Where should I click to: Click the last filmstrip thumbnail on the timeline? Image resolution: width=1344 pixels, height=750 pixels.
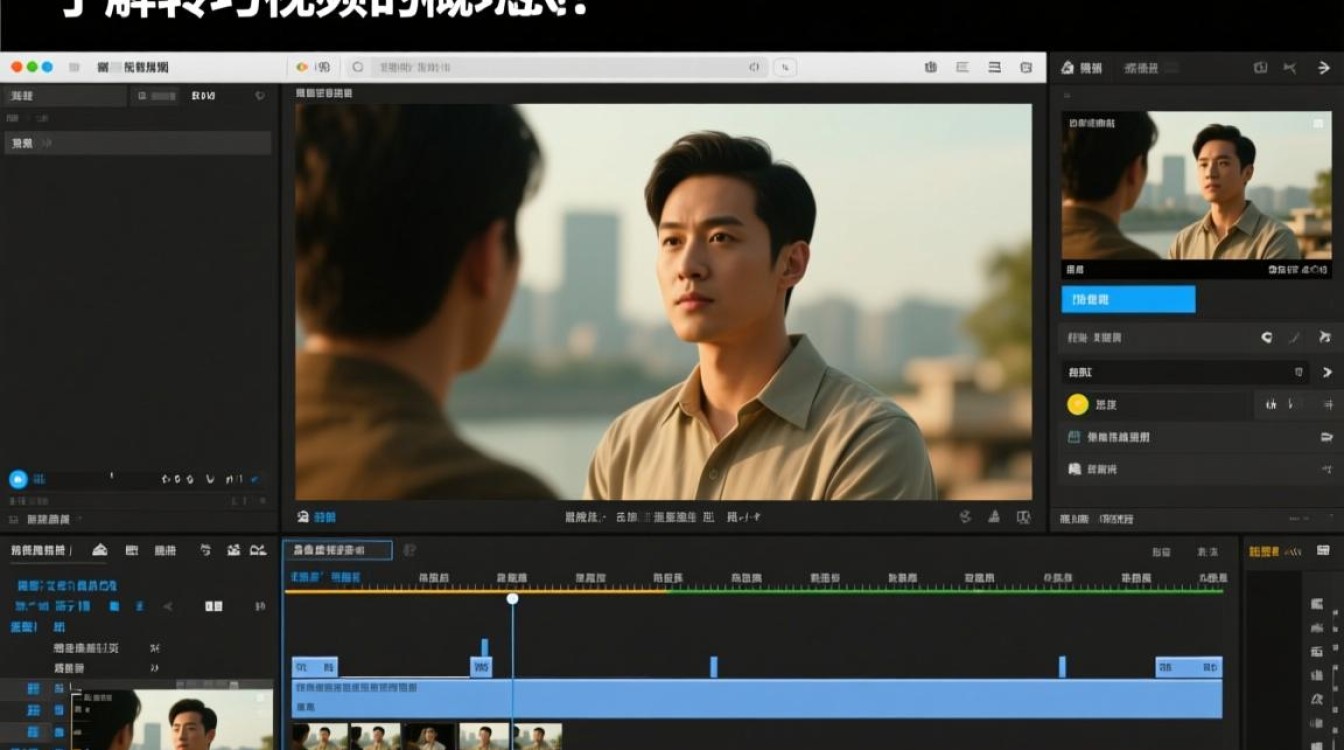point(538,737)
